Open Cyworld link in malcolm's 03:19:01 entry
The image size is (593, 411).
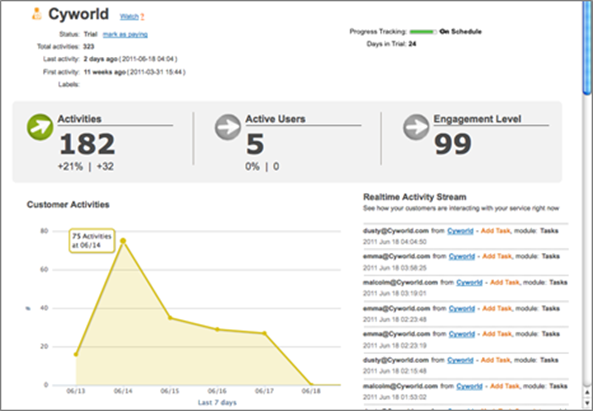(469, 282)
